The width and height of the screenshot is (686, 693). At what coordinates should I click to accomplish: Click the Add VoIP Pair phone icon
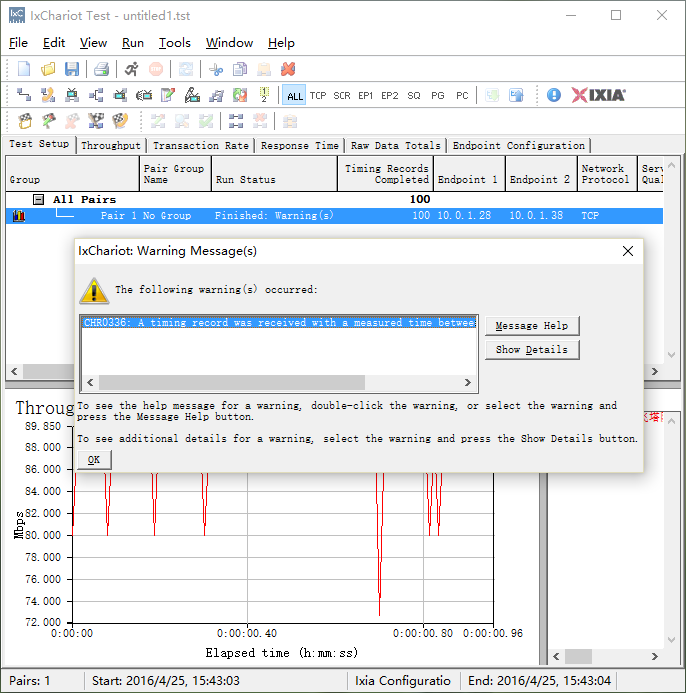48,95
